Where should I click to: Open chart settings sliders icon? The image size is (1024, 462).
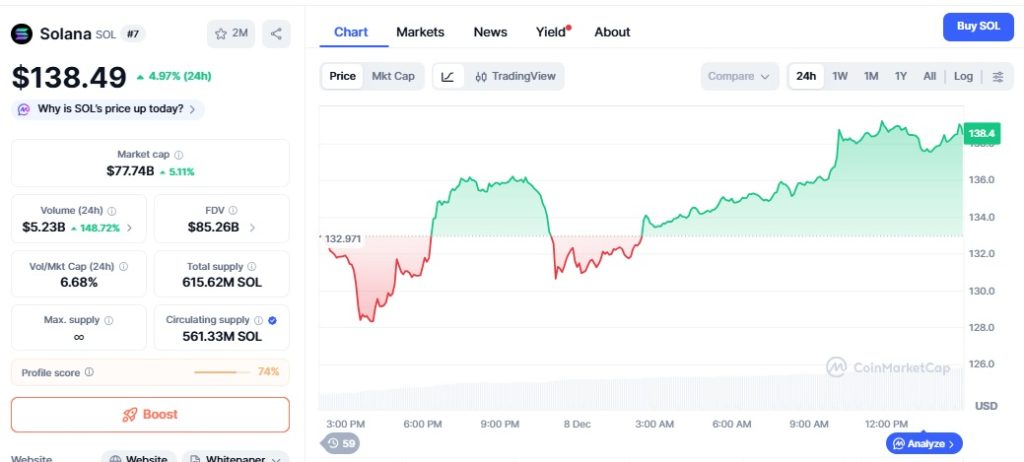[x=998, y=76]
